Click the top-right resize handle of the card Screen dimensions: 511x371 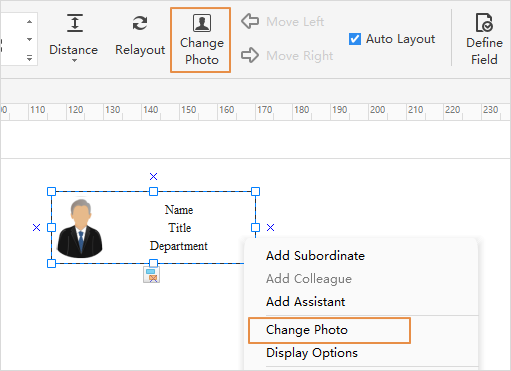[x=255, y=191]
